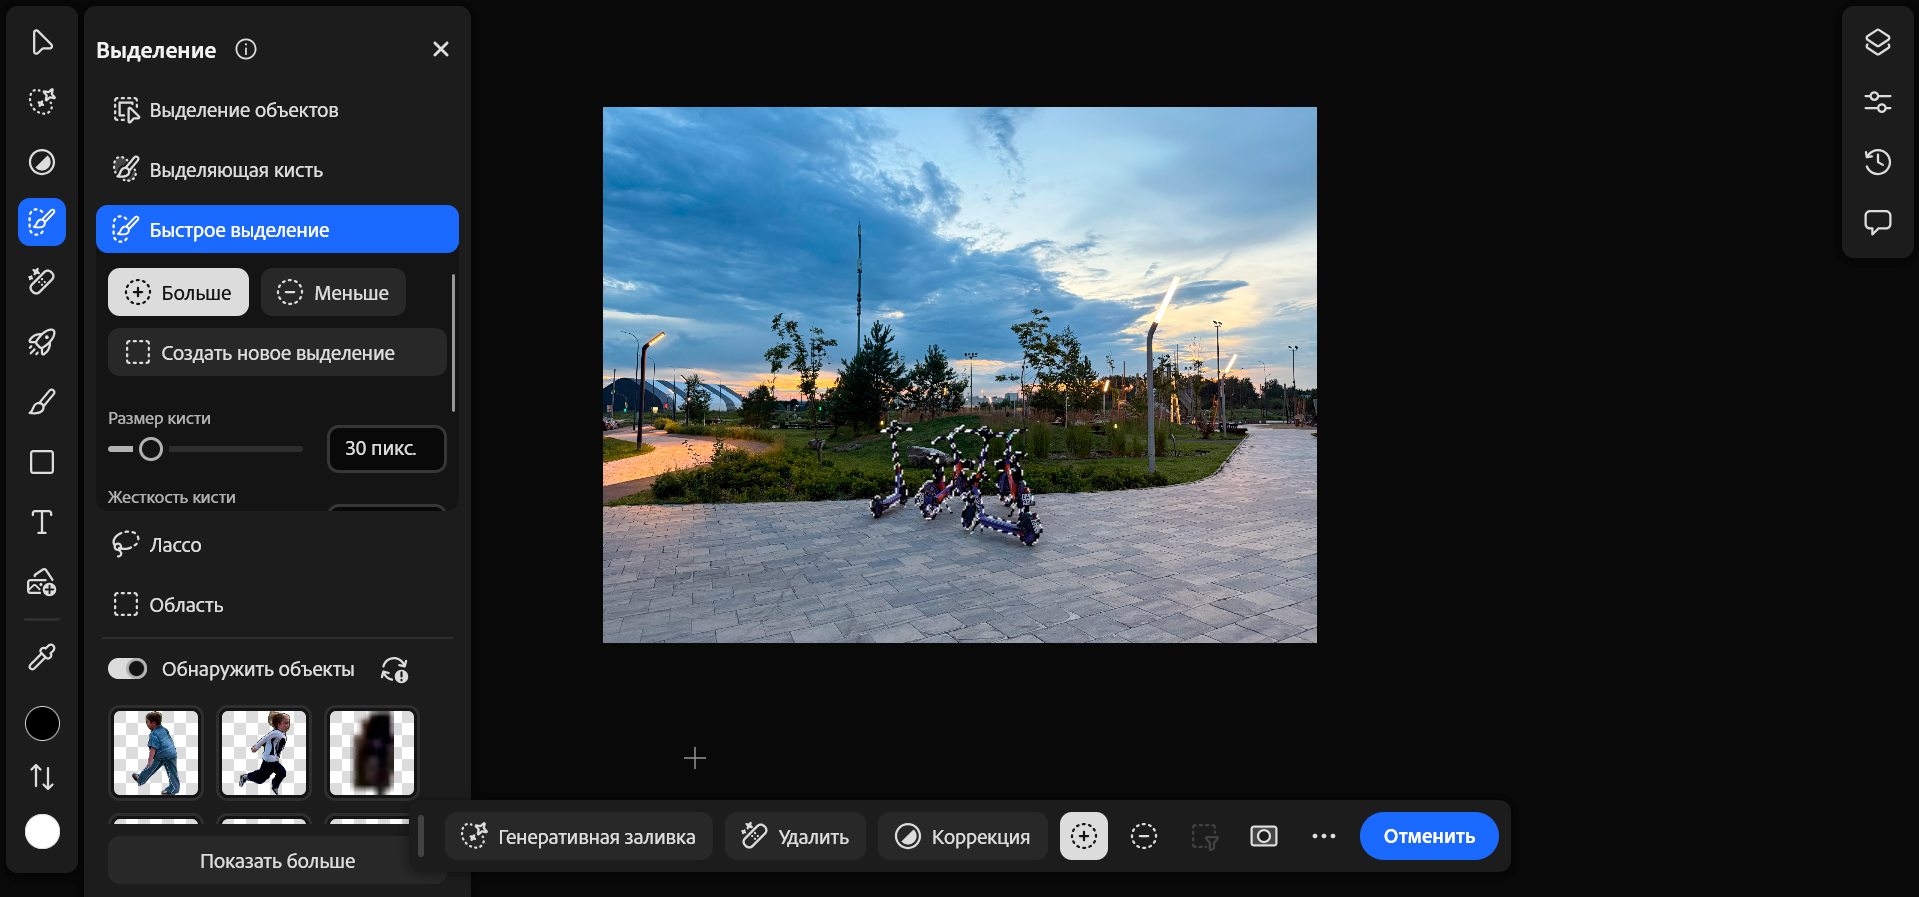Select the Eyedropper tool
Screen dimensions: 1919x897
point(42,657)
